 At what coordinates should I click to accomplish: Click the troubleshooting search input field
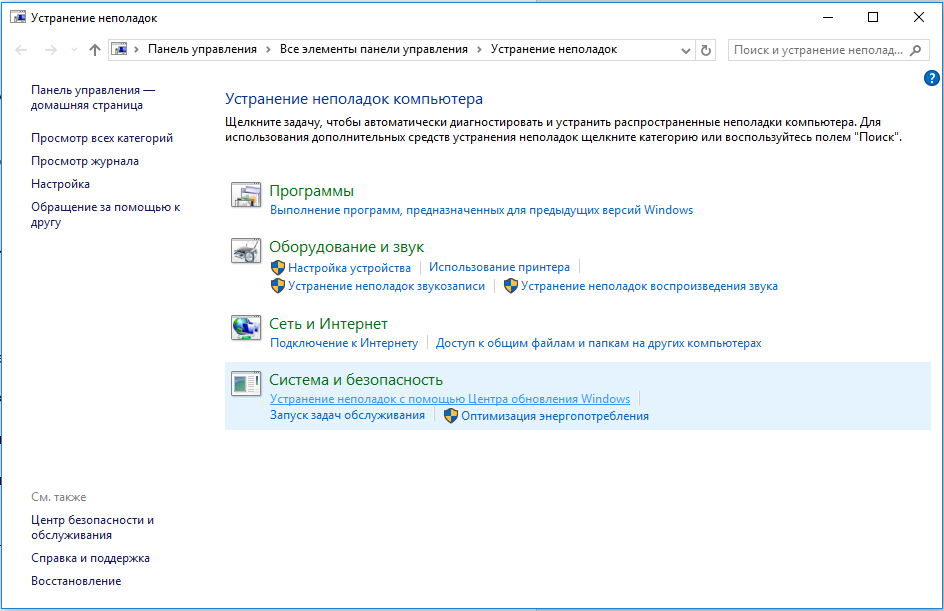pos(828,50)
